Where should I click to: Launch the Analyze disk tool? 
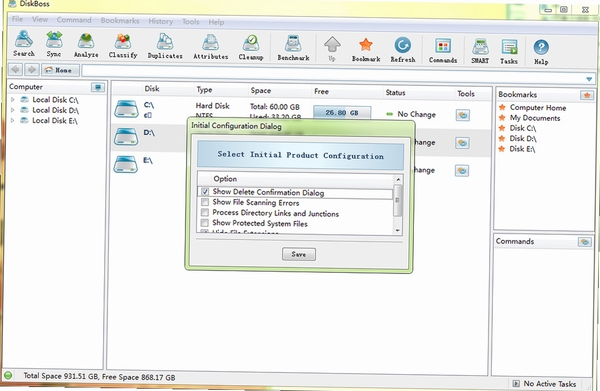pyautogui.click(x=86, y=45)
